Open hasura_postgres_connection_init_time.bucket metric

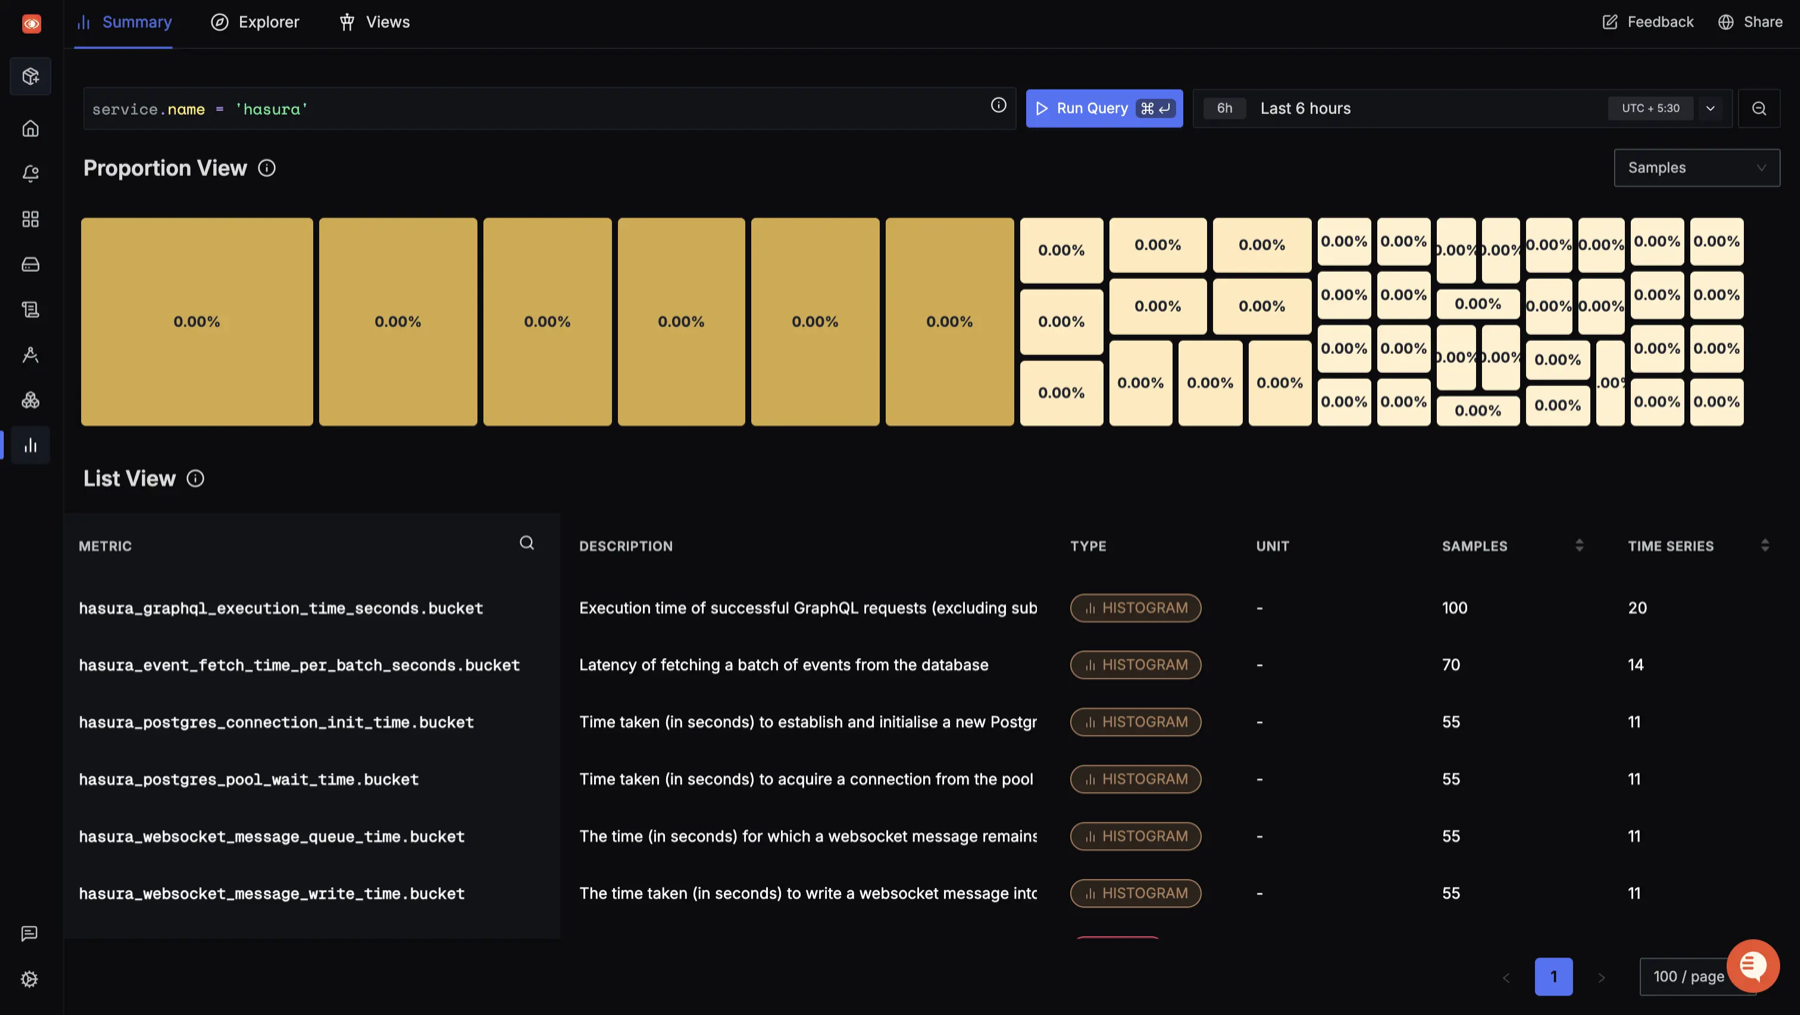(276, 722)
